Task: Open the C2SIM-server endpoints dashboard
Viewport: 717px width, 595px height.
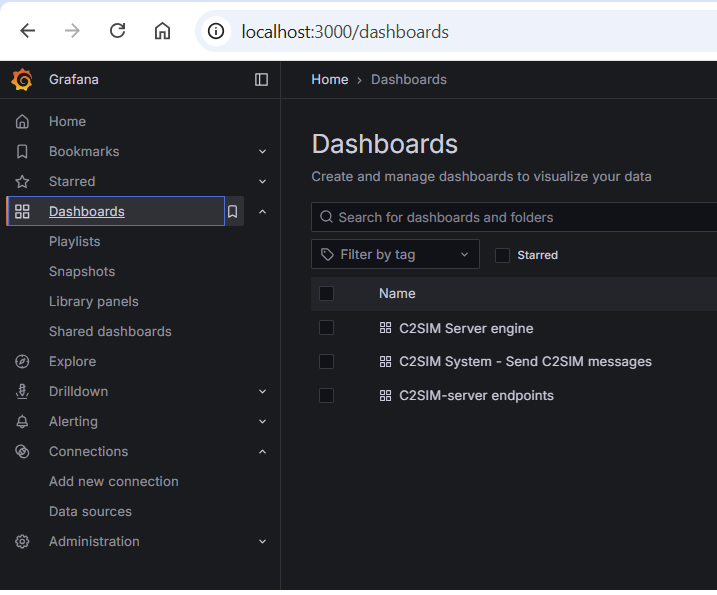Action: point(476,396)
